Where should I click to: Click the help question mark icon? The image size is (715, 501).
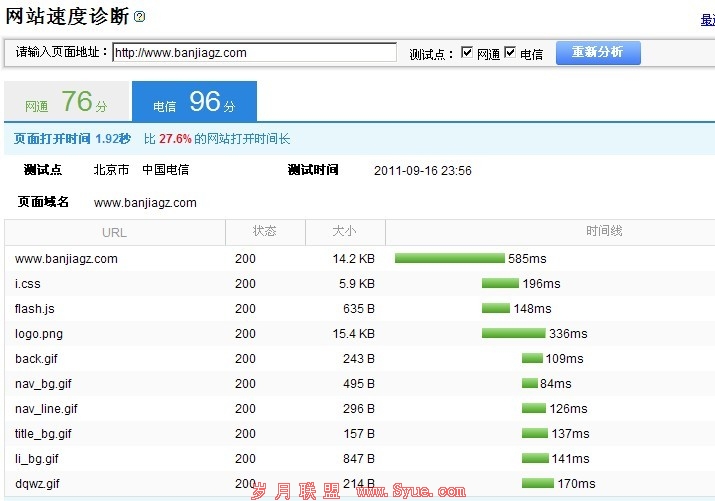(140, 17)
